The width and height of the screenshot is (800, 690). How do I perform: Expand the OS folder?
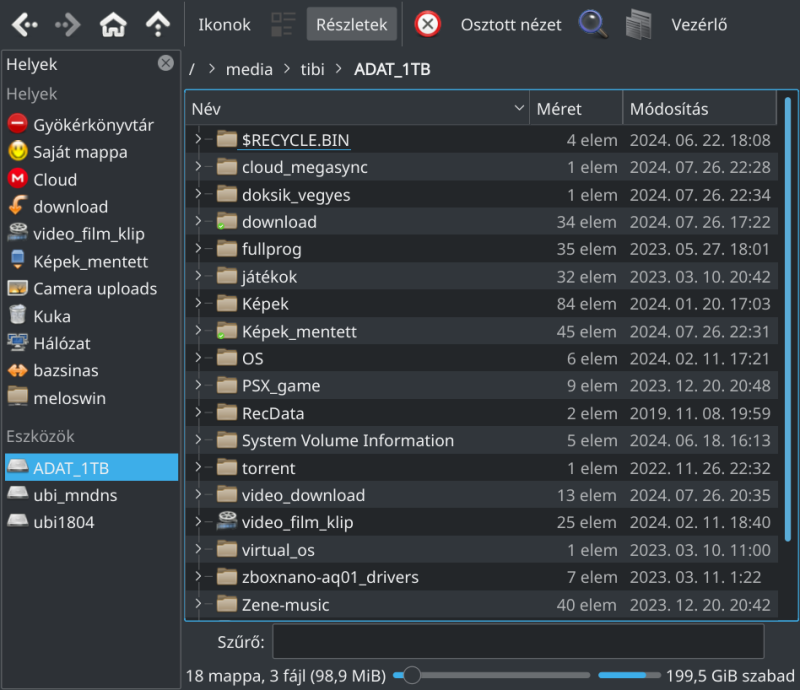[x=198, y=357]
